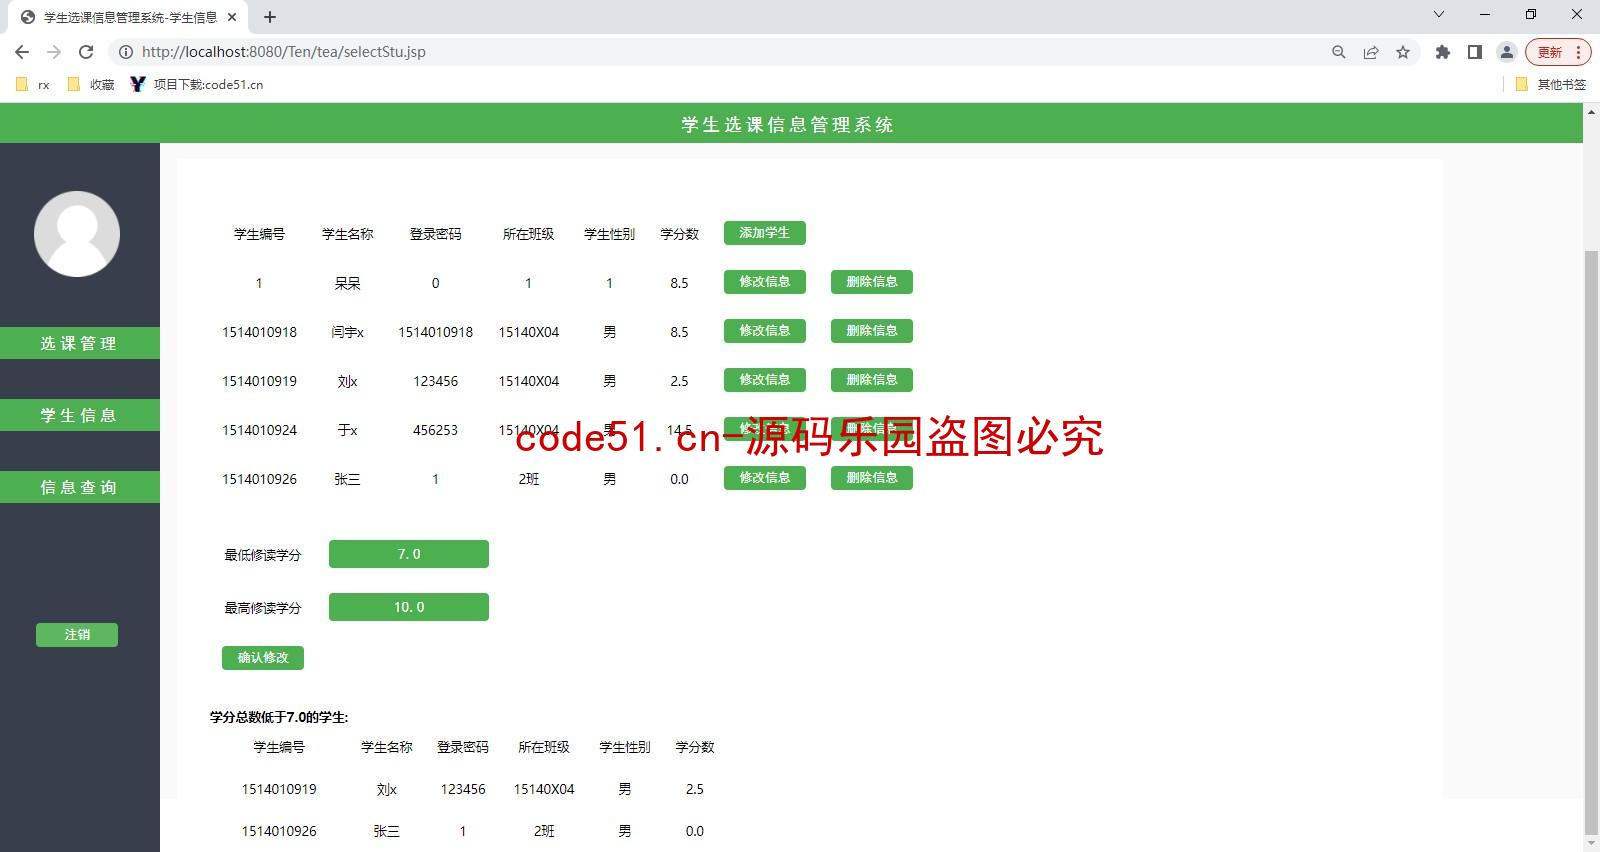Screen dimensions: 1600x852
Task: Click the browser forward arrow
Action: [x=54, y=52]
